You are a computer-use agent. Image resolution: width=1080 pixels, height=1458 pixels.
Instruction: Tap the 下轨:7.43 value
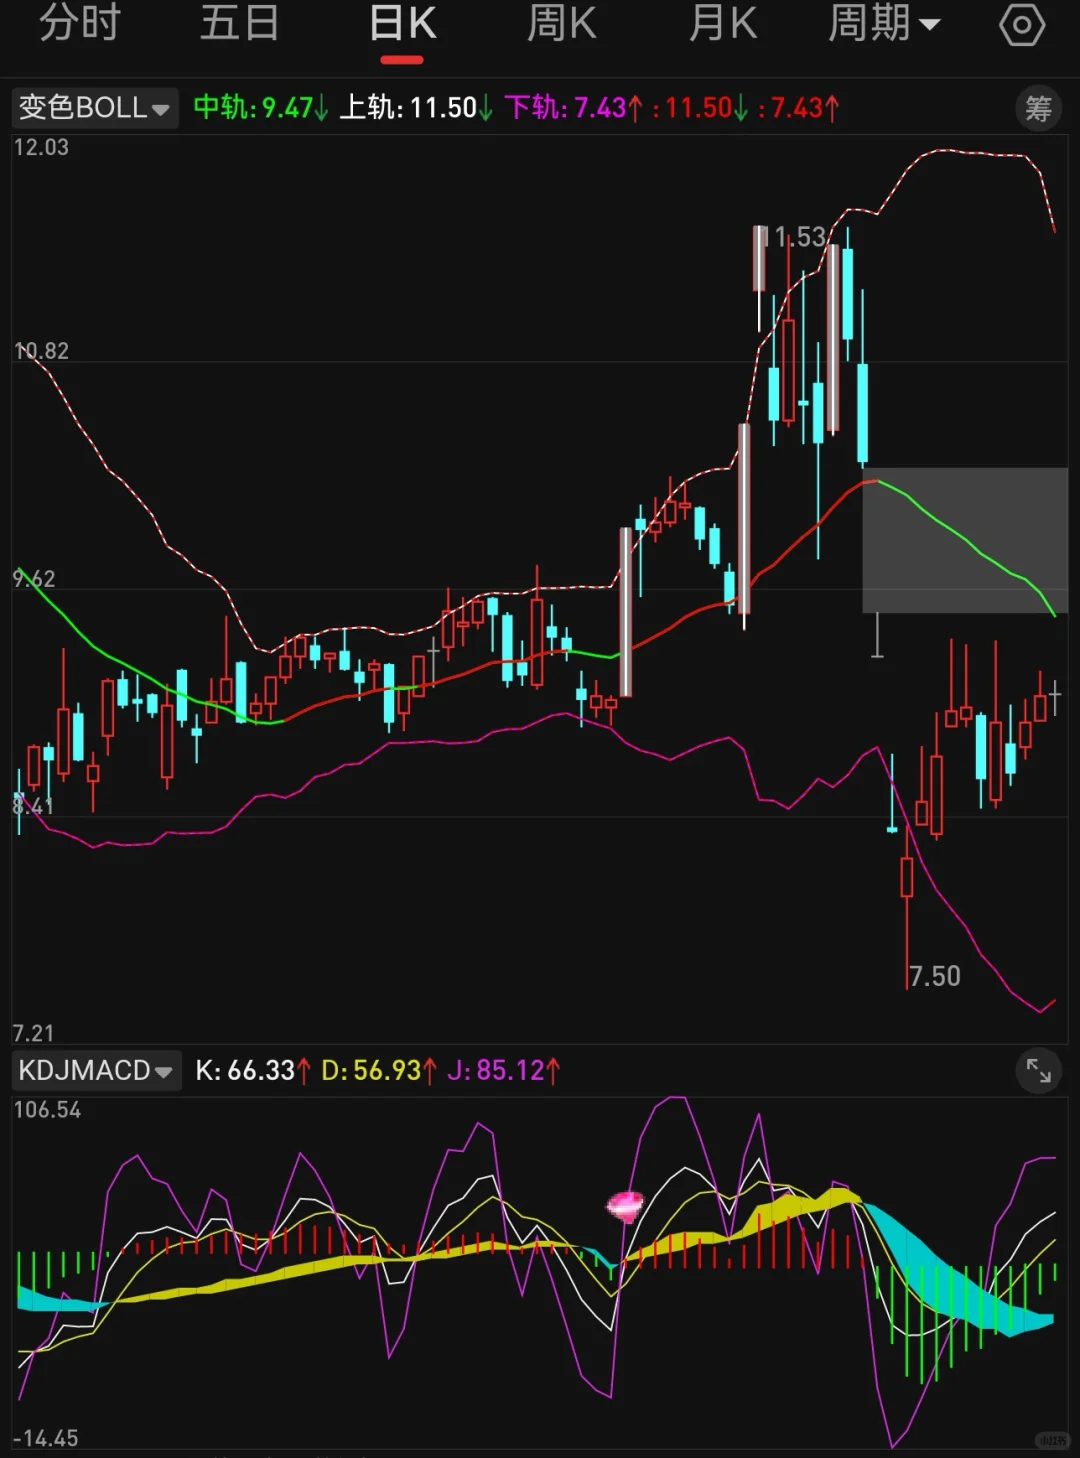click(x=573, y=107)
